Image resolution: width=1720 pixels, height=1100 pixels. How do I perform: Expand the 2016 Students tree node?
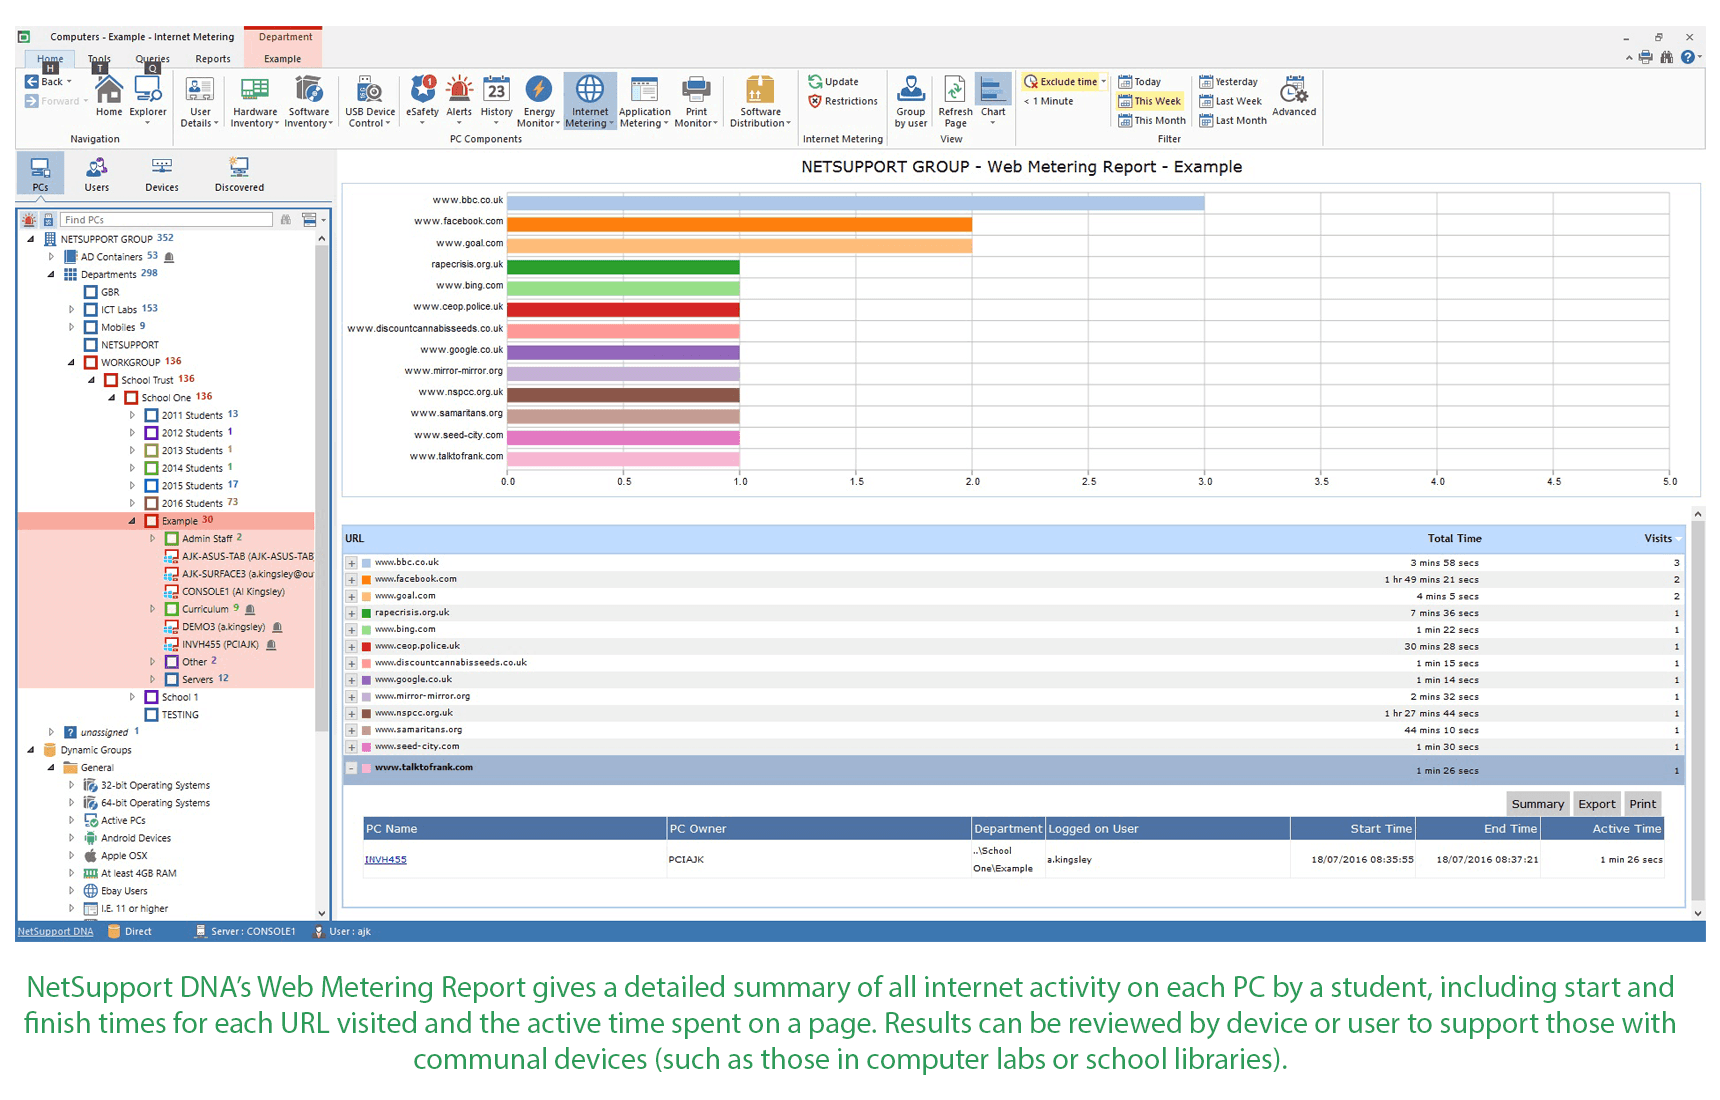(132, 501)
